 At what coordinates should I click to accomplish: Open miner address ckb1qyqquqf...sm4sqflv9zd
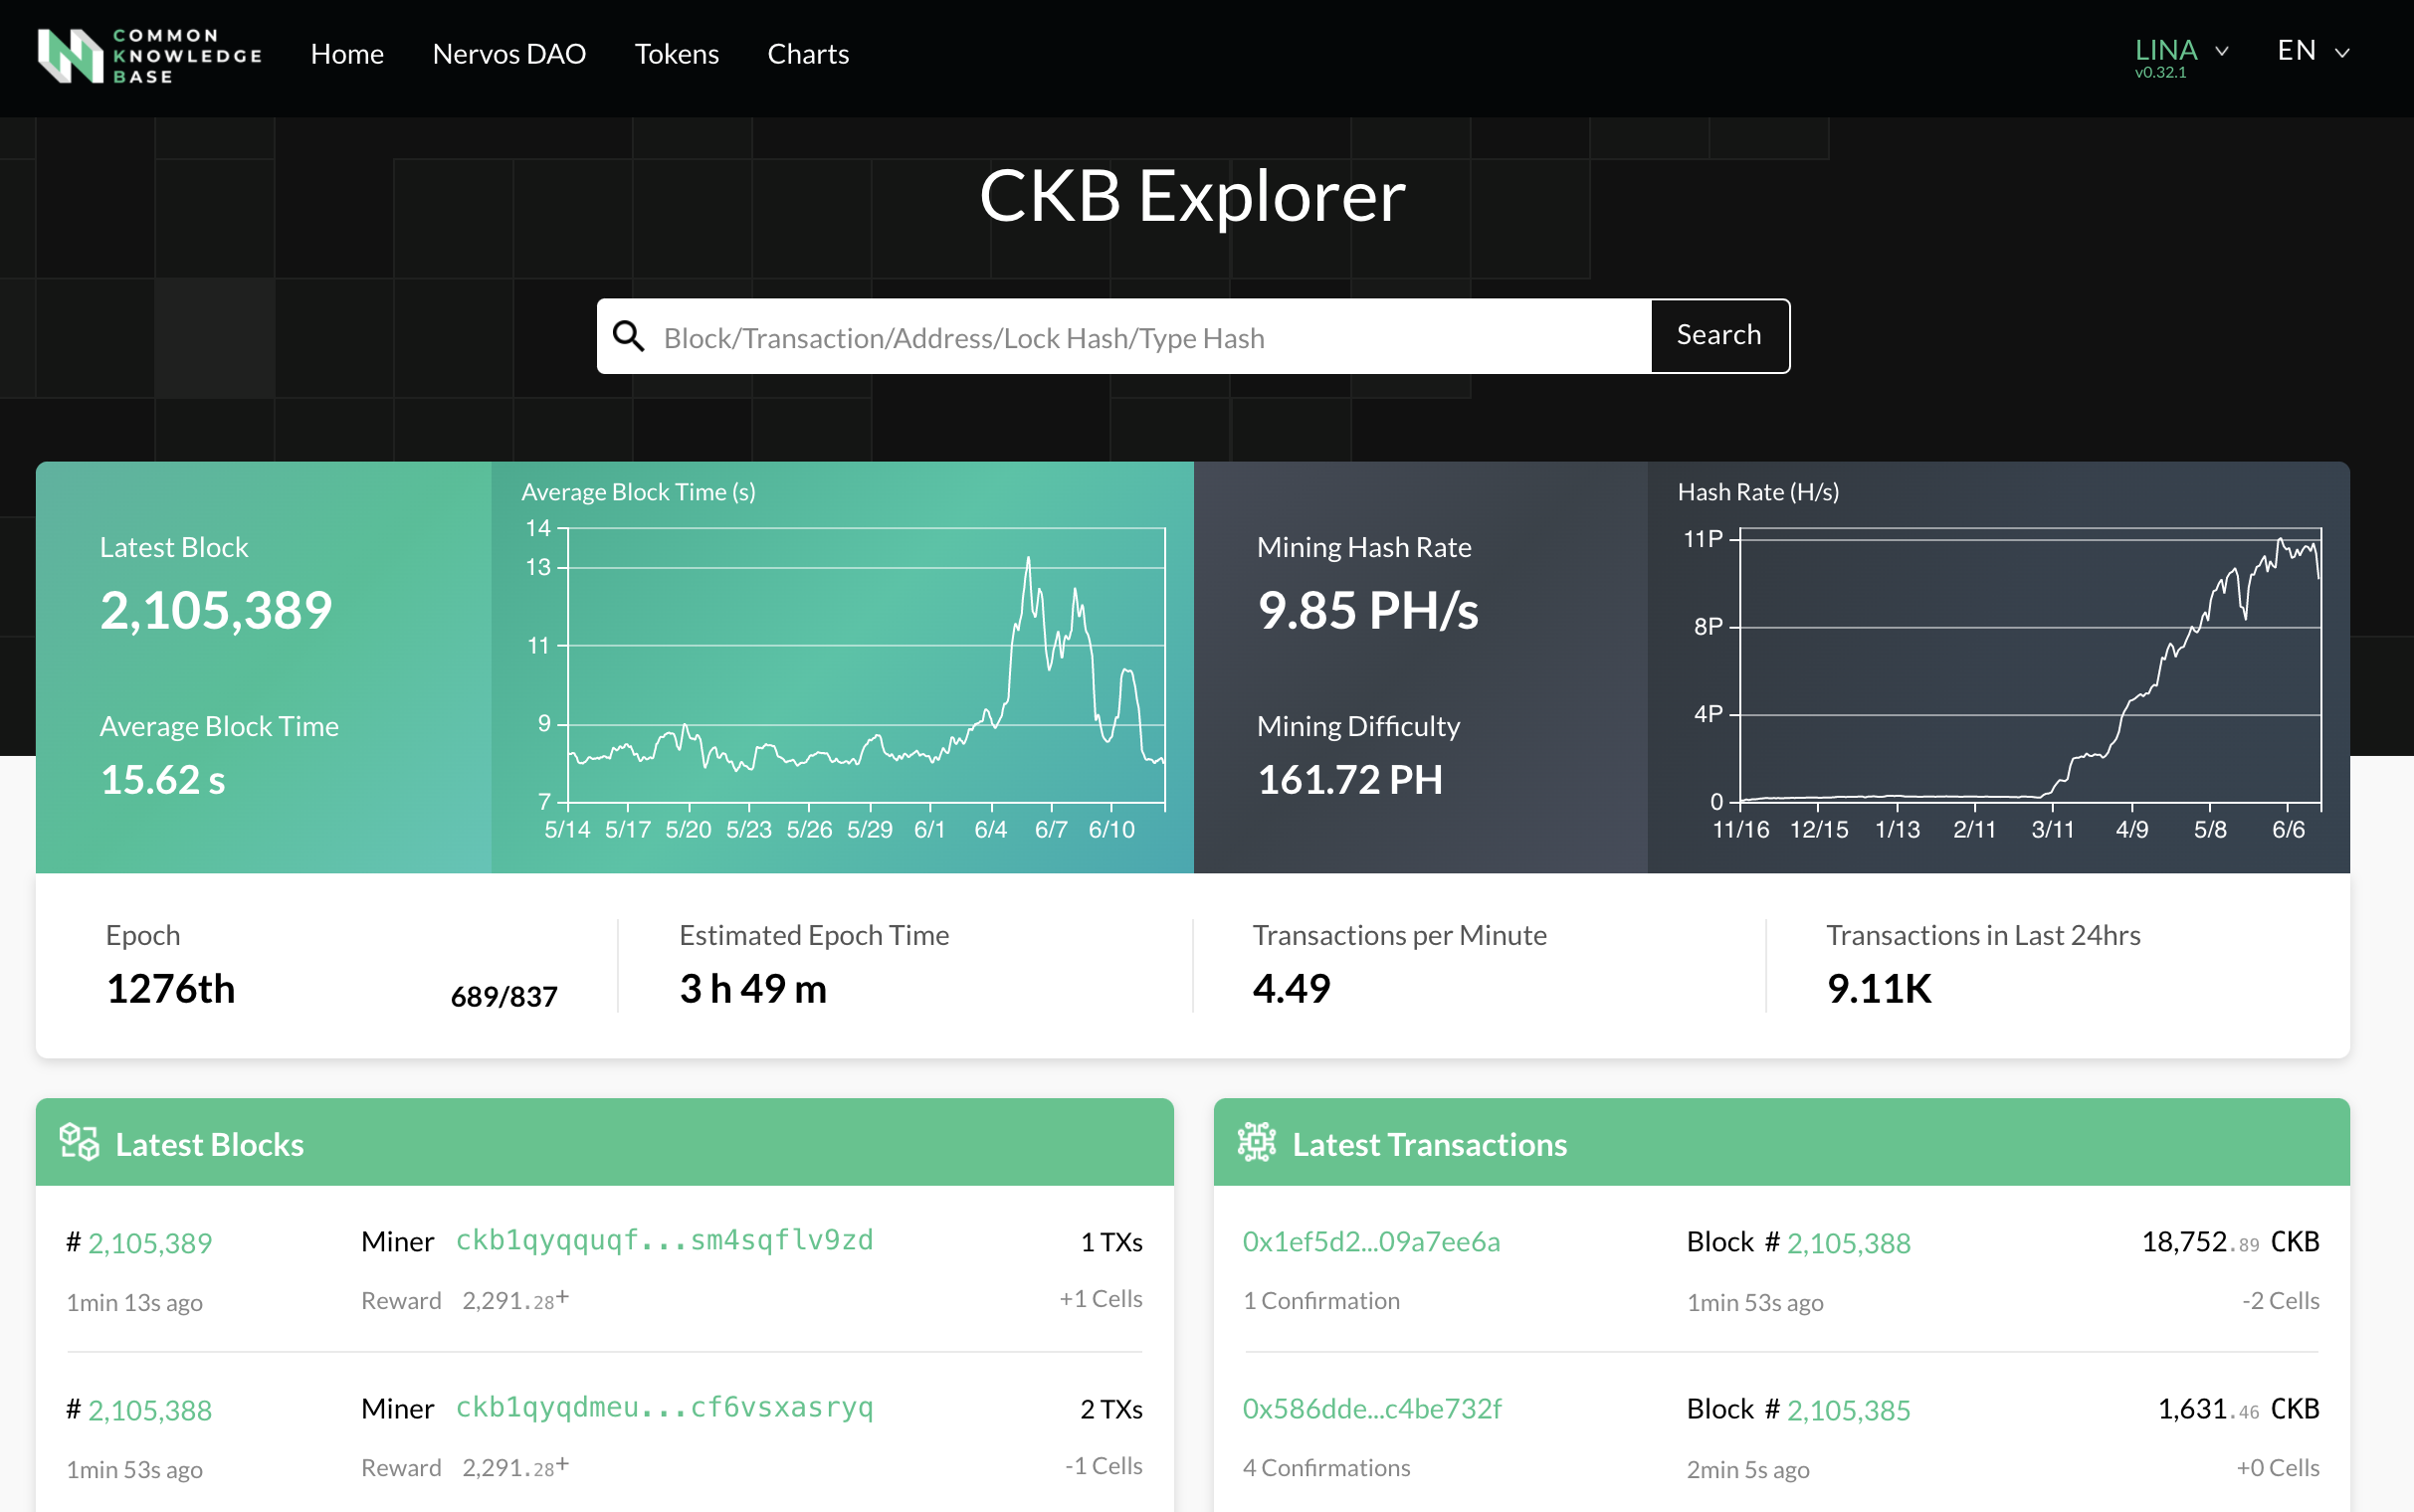664,1240
